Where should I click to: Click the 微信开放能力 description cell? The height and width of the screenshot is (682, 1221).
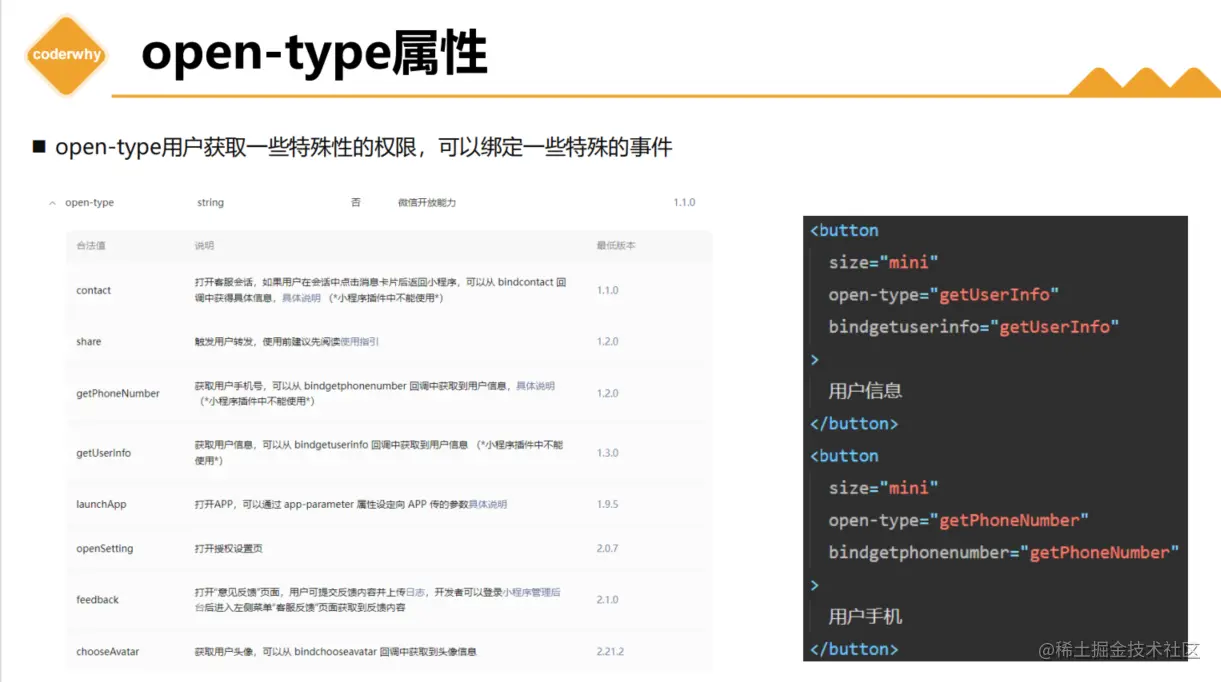(427, 203)
